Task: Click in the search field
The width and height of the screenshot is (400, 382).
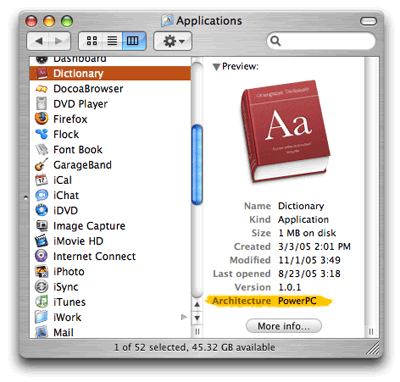Action: click(x=321, y=41)
